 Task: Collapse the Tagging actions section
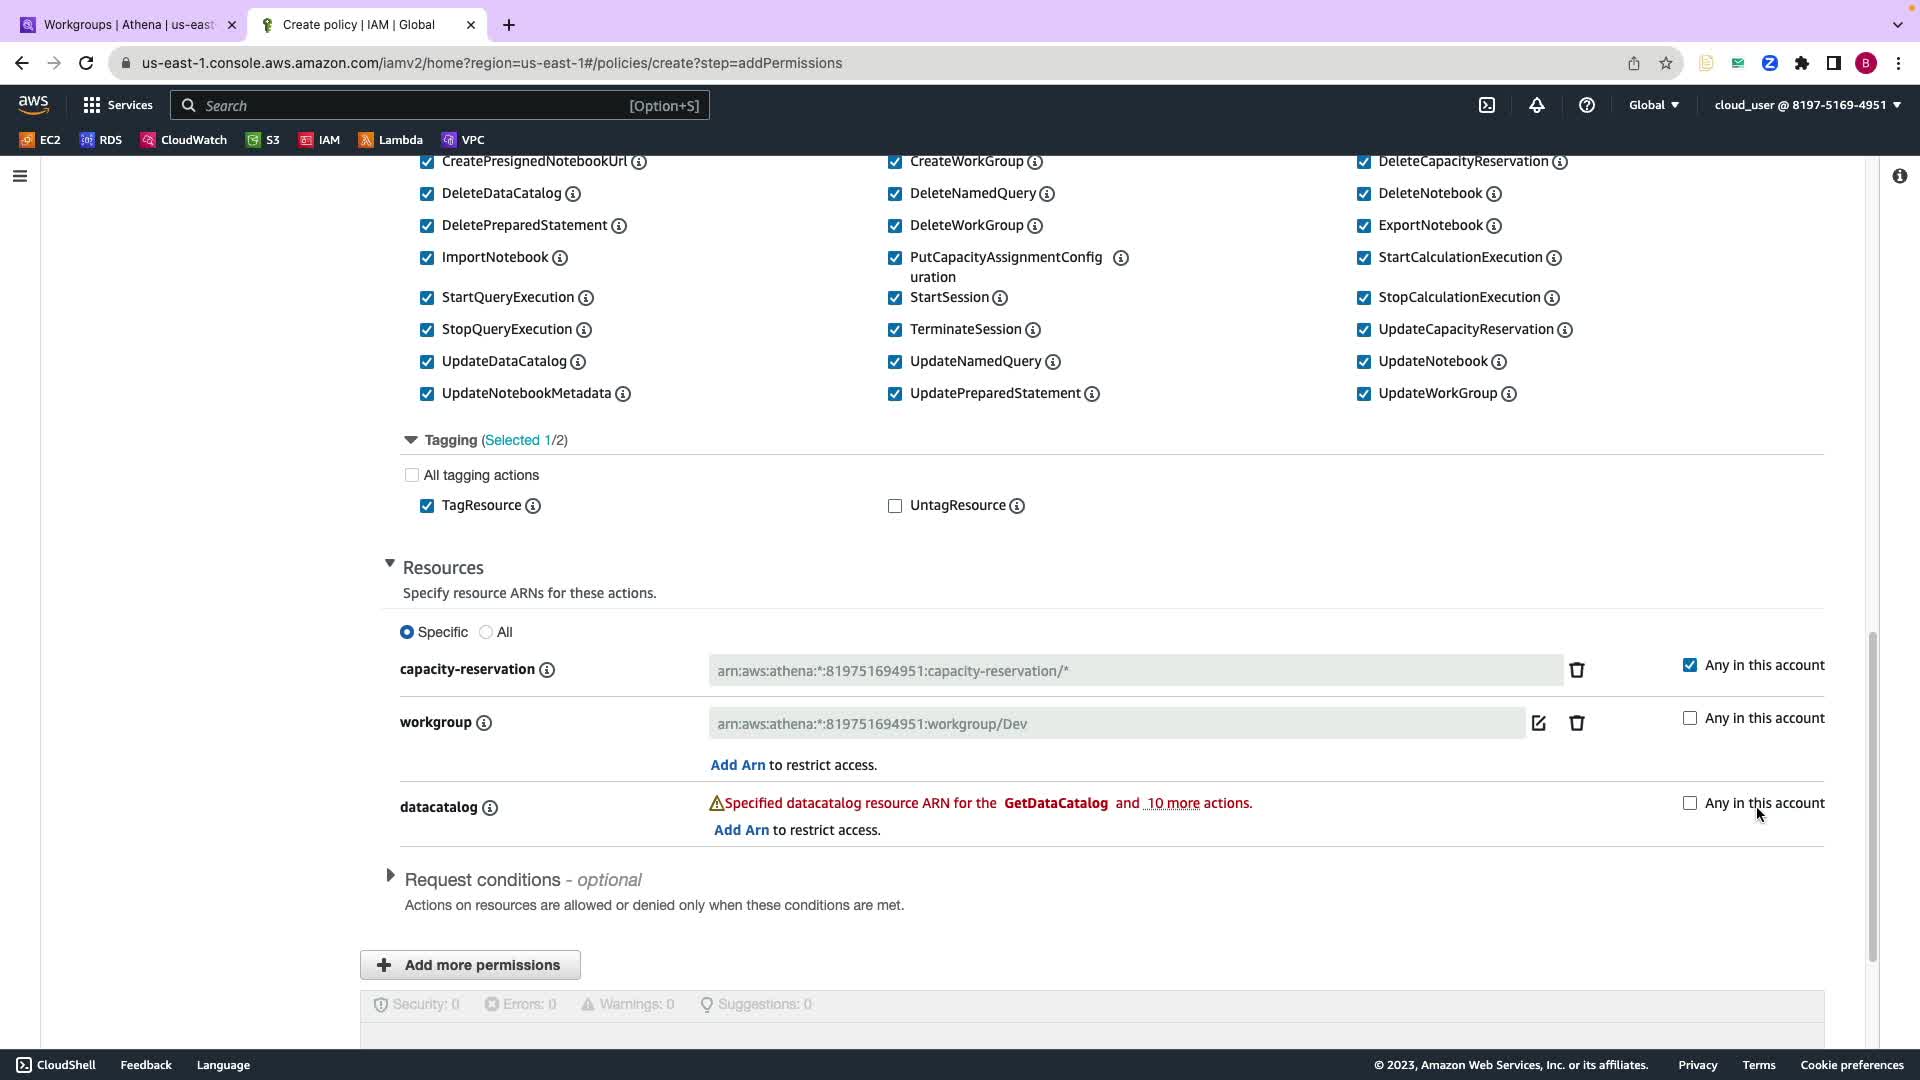410,440
